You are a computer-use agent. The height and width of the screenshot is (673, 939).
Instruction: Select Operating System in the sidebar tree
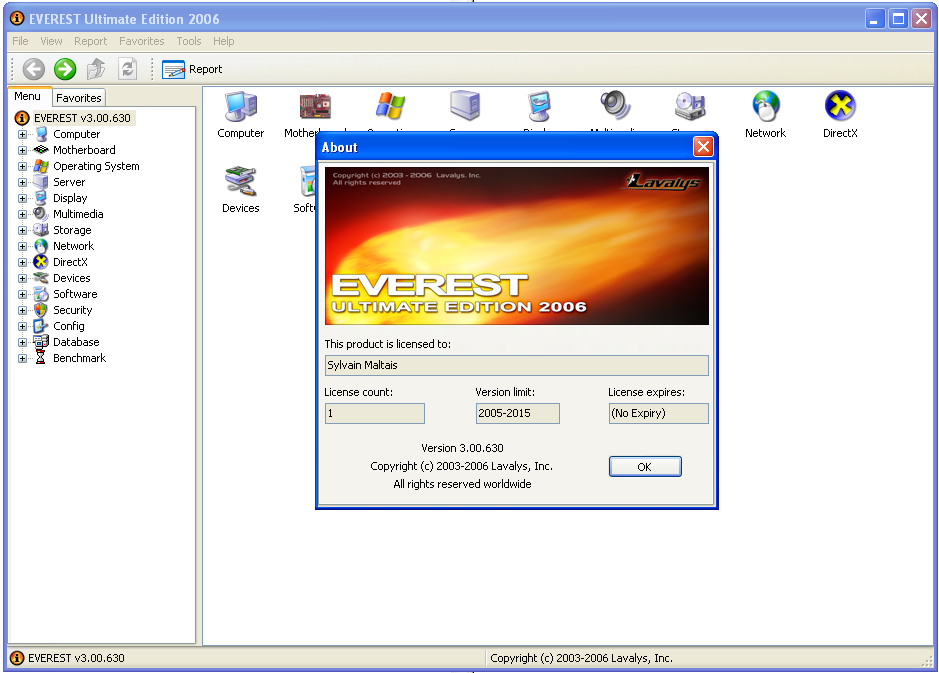96,166
